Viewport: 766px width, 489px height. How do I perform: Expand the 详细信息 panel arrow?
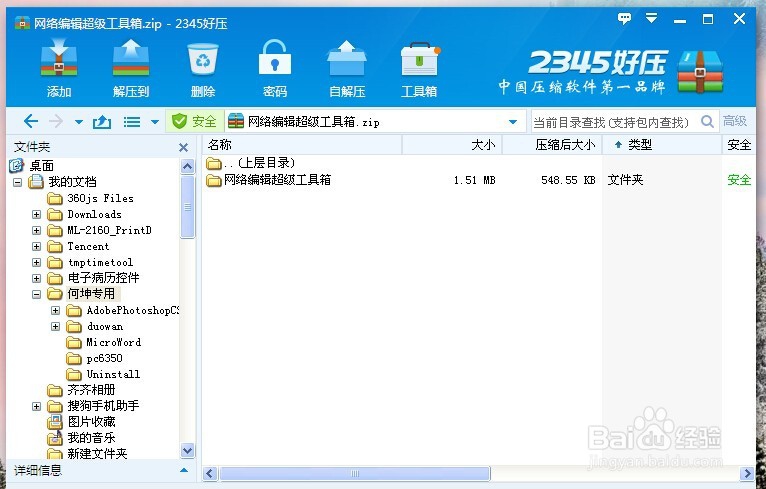point(184,470)
